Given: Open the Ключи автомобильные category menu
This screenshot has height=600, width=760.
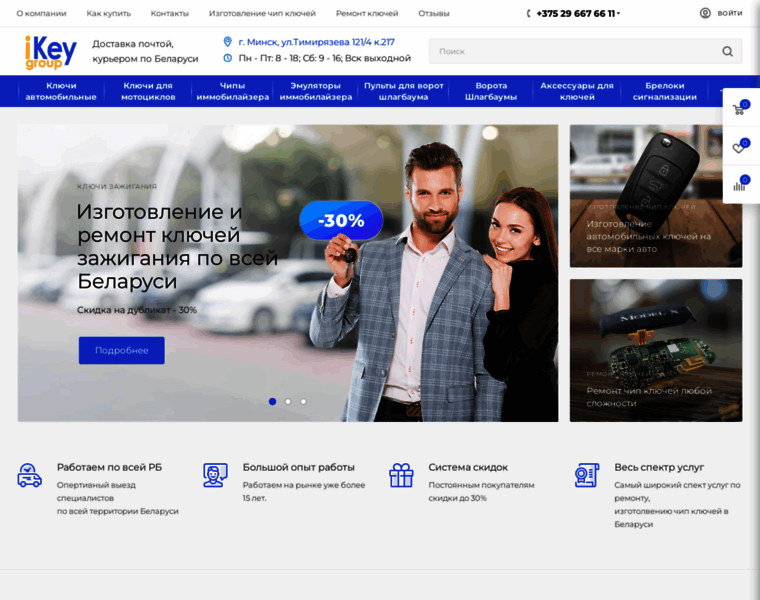Looking at the screenshot, I should click(61, 91).
